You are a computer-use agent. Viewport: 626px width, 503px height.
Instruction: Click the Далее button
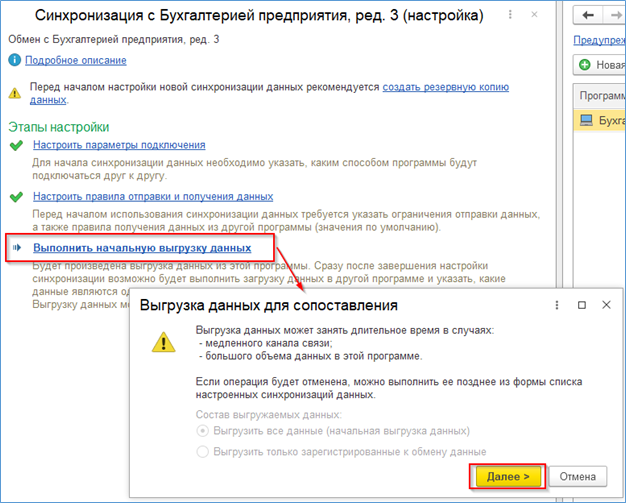(508, 476)
